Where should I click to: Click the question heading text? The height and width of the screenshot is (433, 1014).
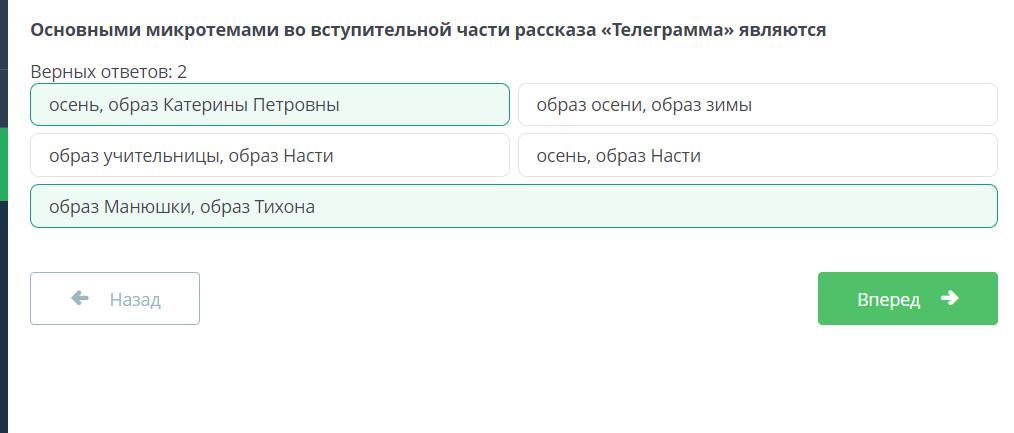pyautogui.click(x=428, y=30)
